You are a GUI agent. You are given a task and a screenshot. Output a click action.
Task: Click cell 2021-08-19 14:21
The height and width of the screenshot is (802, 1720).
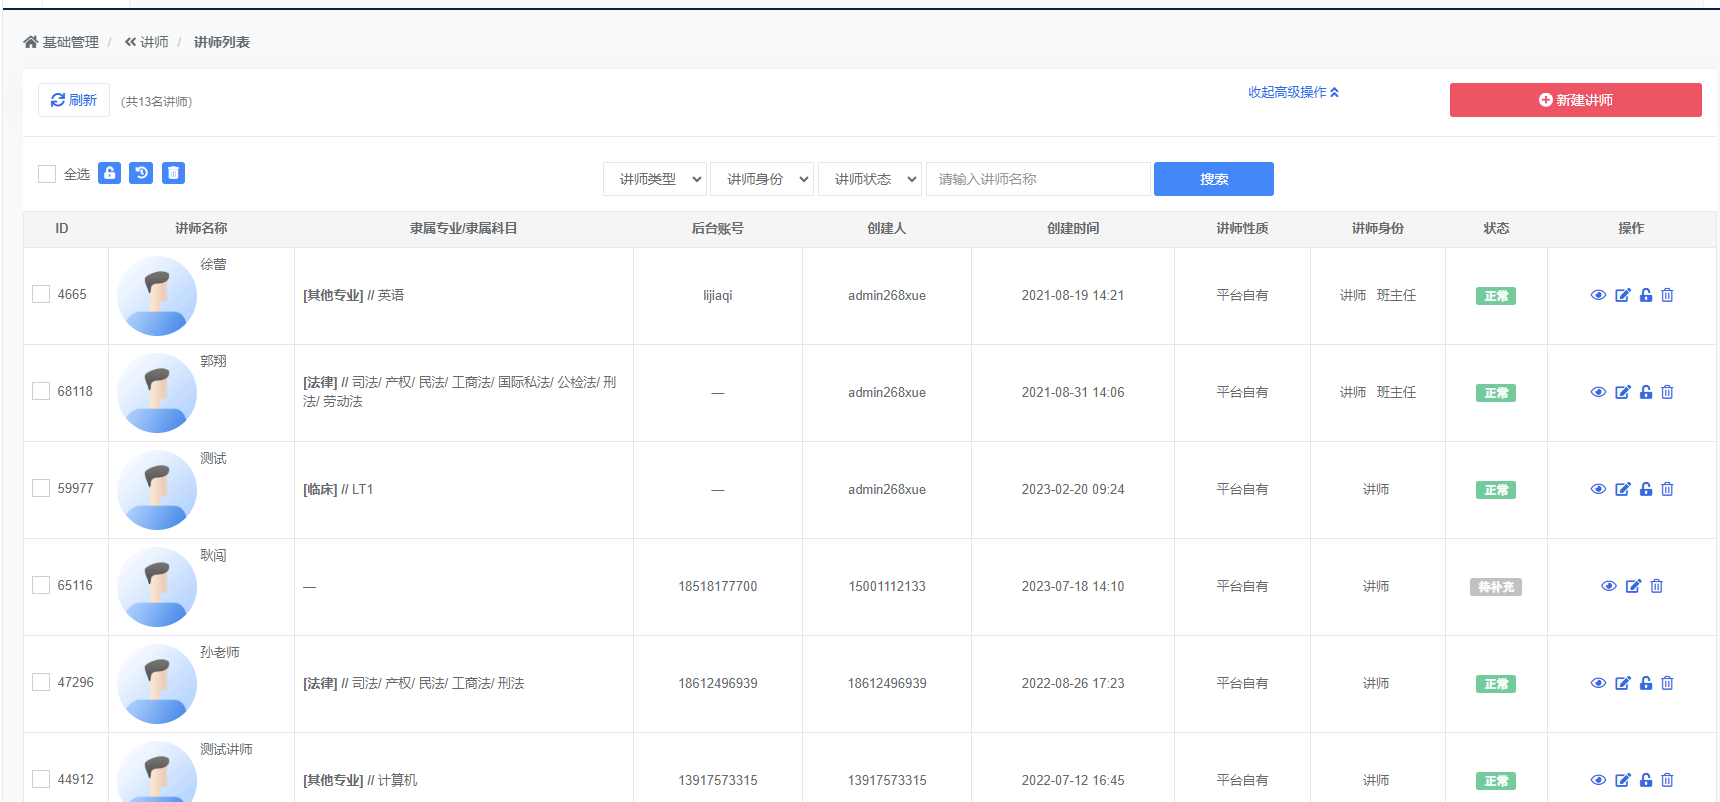coord(1073,295)
